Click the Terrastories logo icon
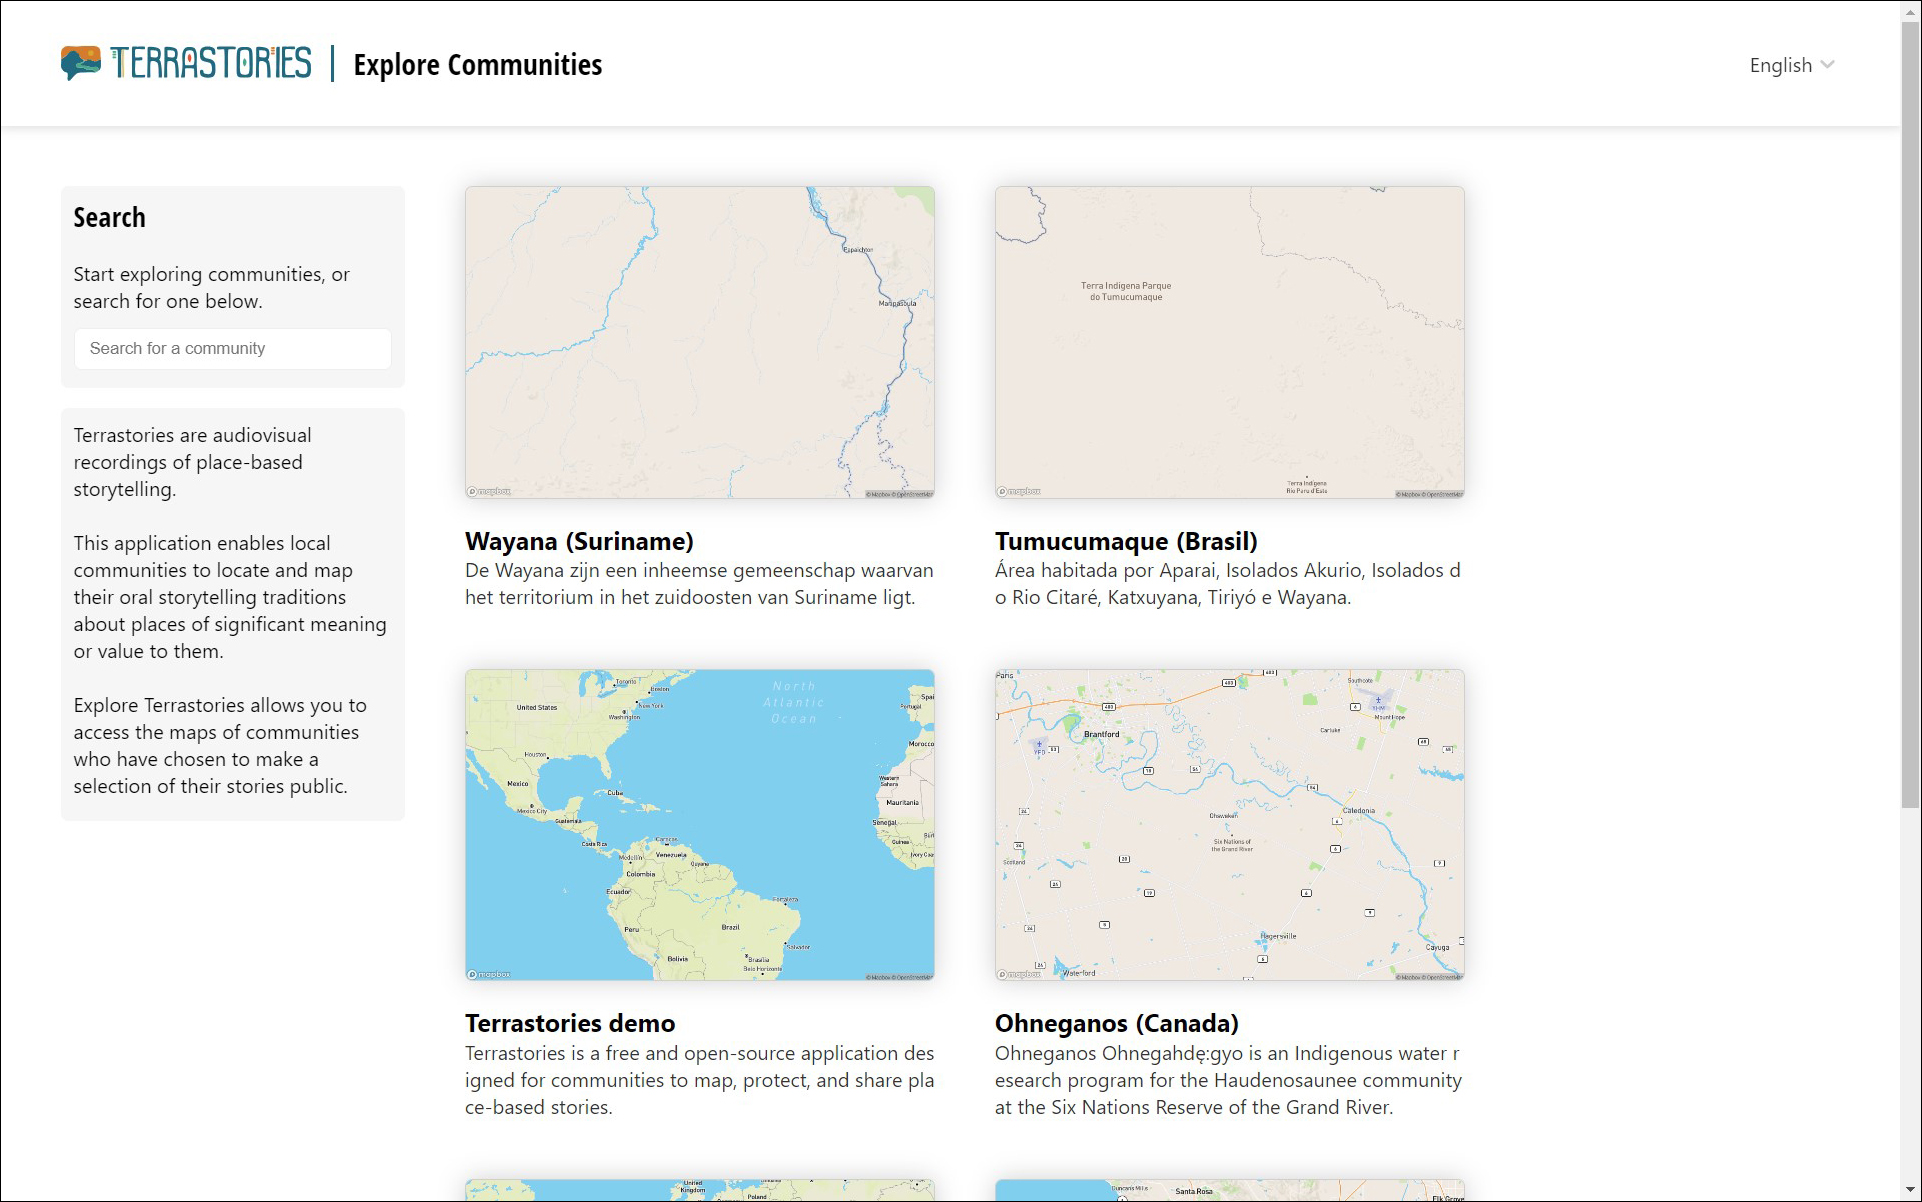Image resolution: width=1922 pixels, height=1202 pixels. tap(80, 63)
